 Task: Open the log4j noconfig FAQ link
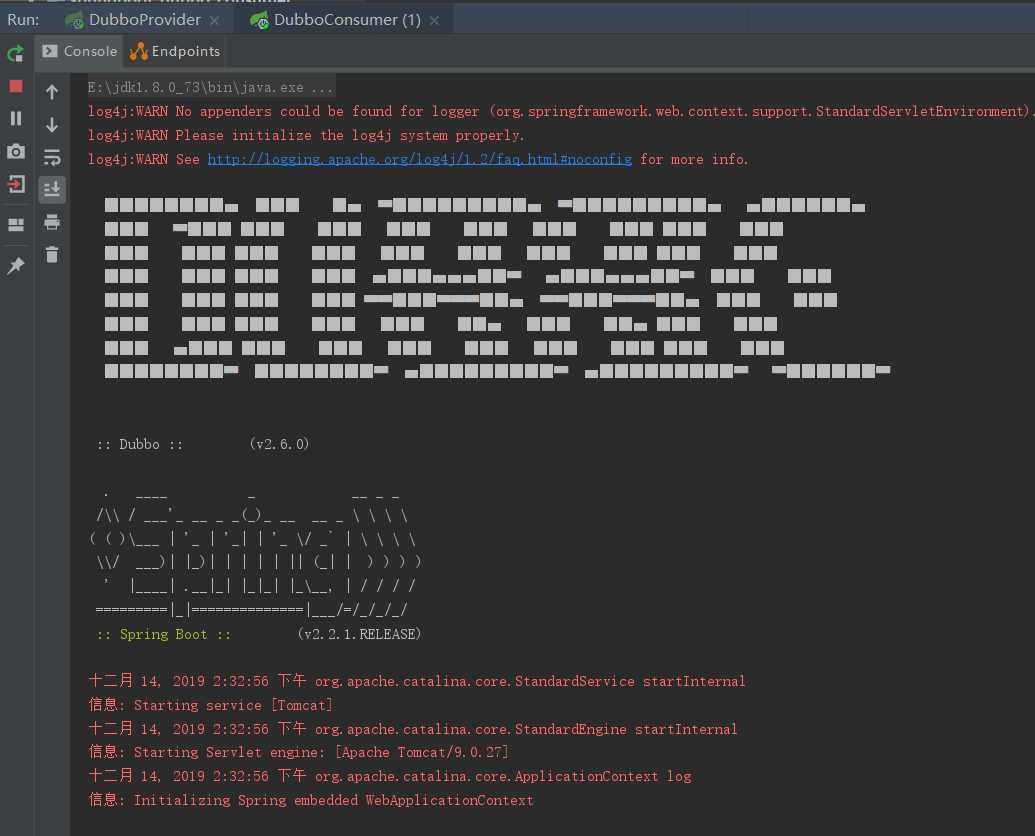(x=419, y=159)
